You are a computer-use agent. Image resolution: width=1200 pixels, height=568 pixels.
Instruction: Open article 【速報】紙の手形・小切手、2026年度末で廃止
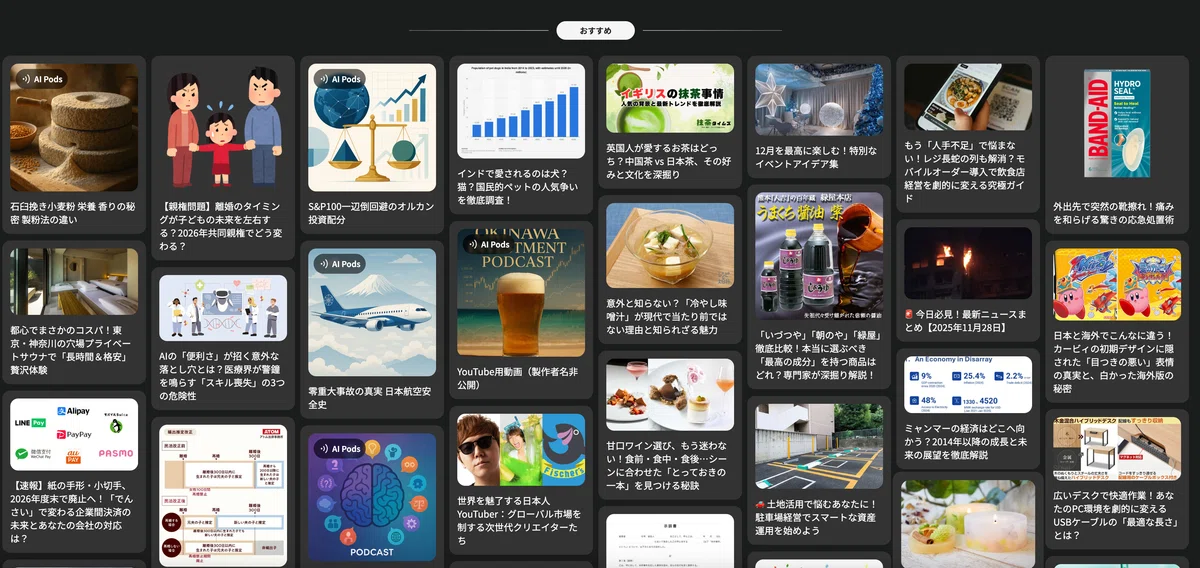click(x=74, y=511)
